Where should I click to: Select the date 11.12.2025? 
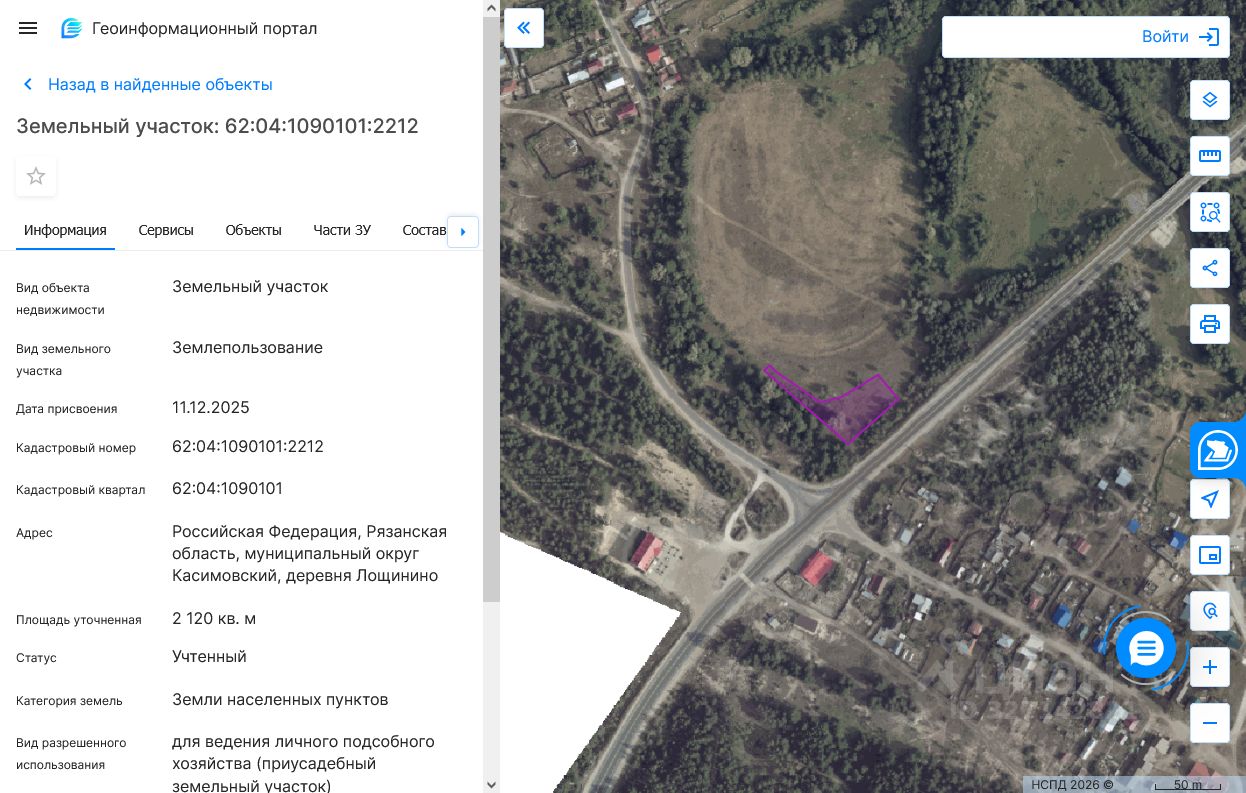tap(211, 408)
